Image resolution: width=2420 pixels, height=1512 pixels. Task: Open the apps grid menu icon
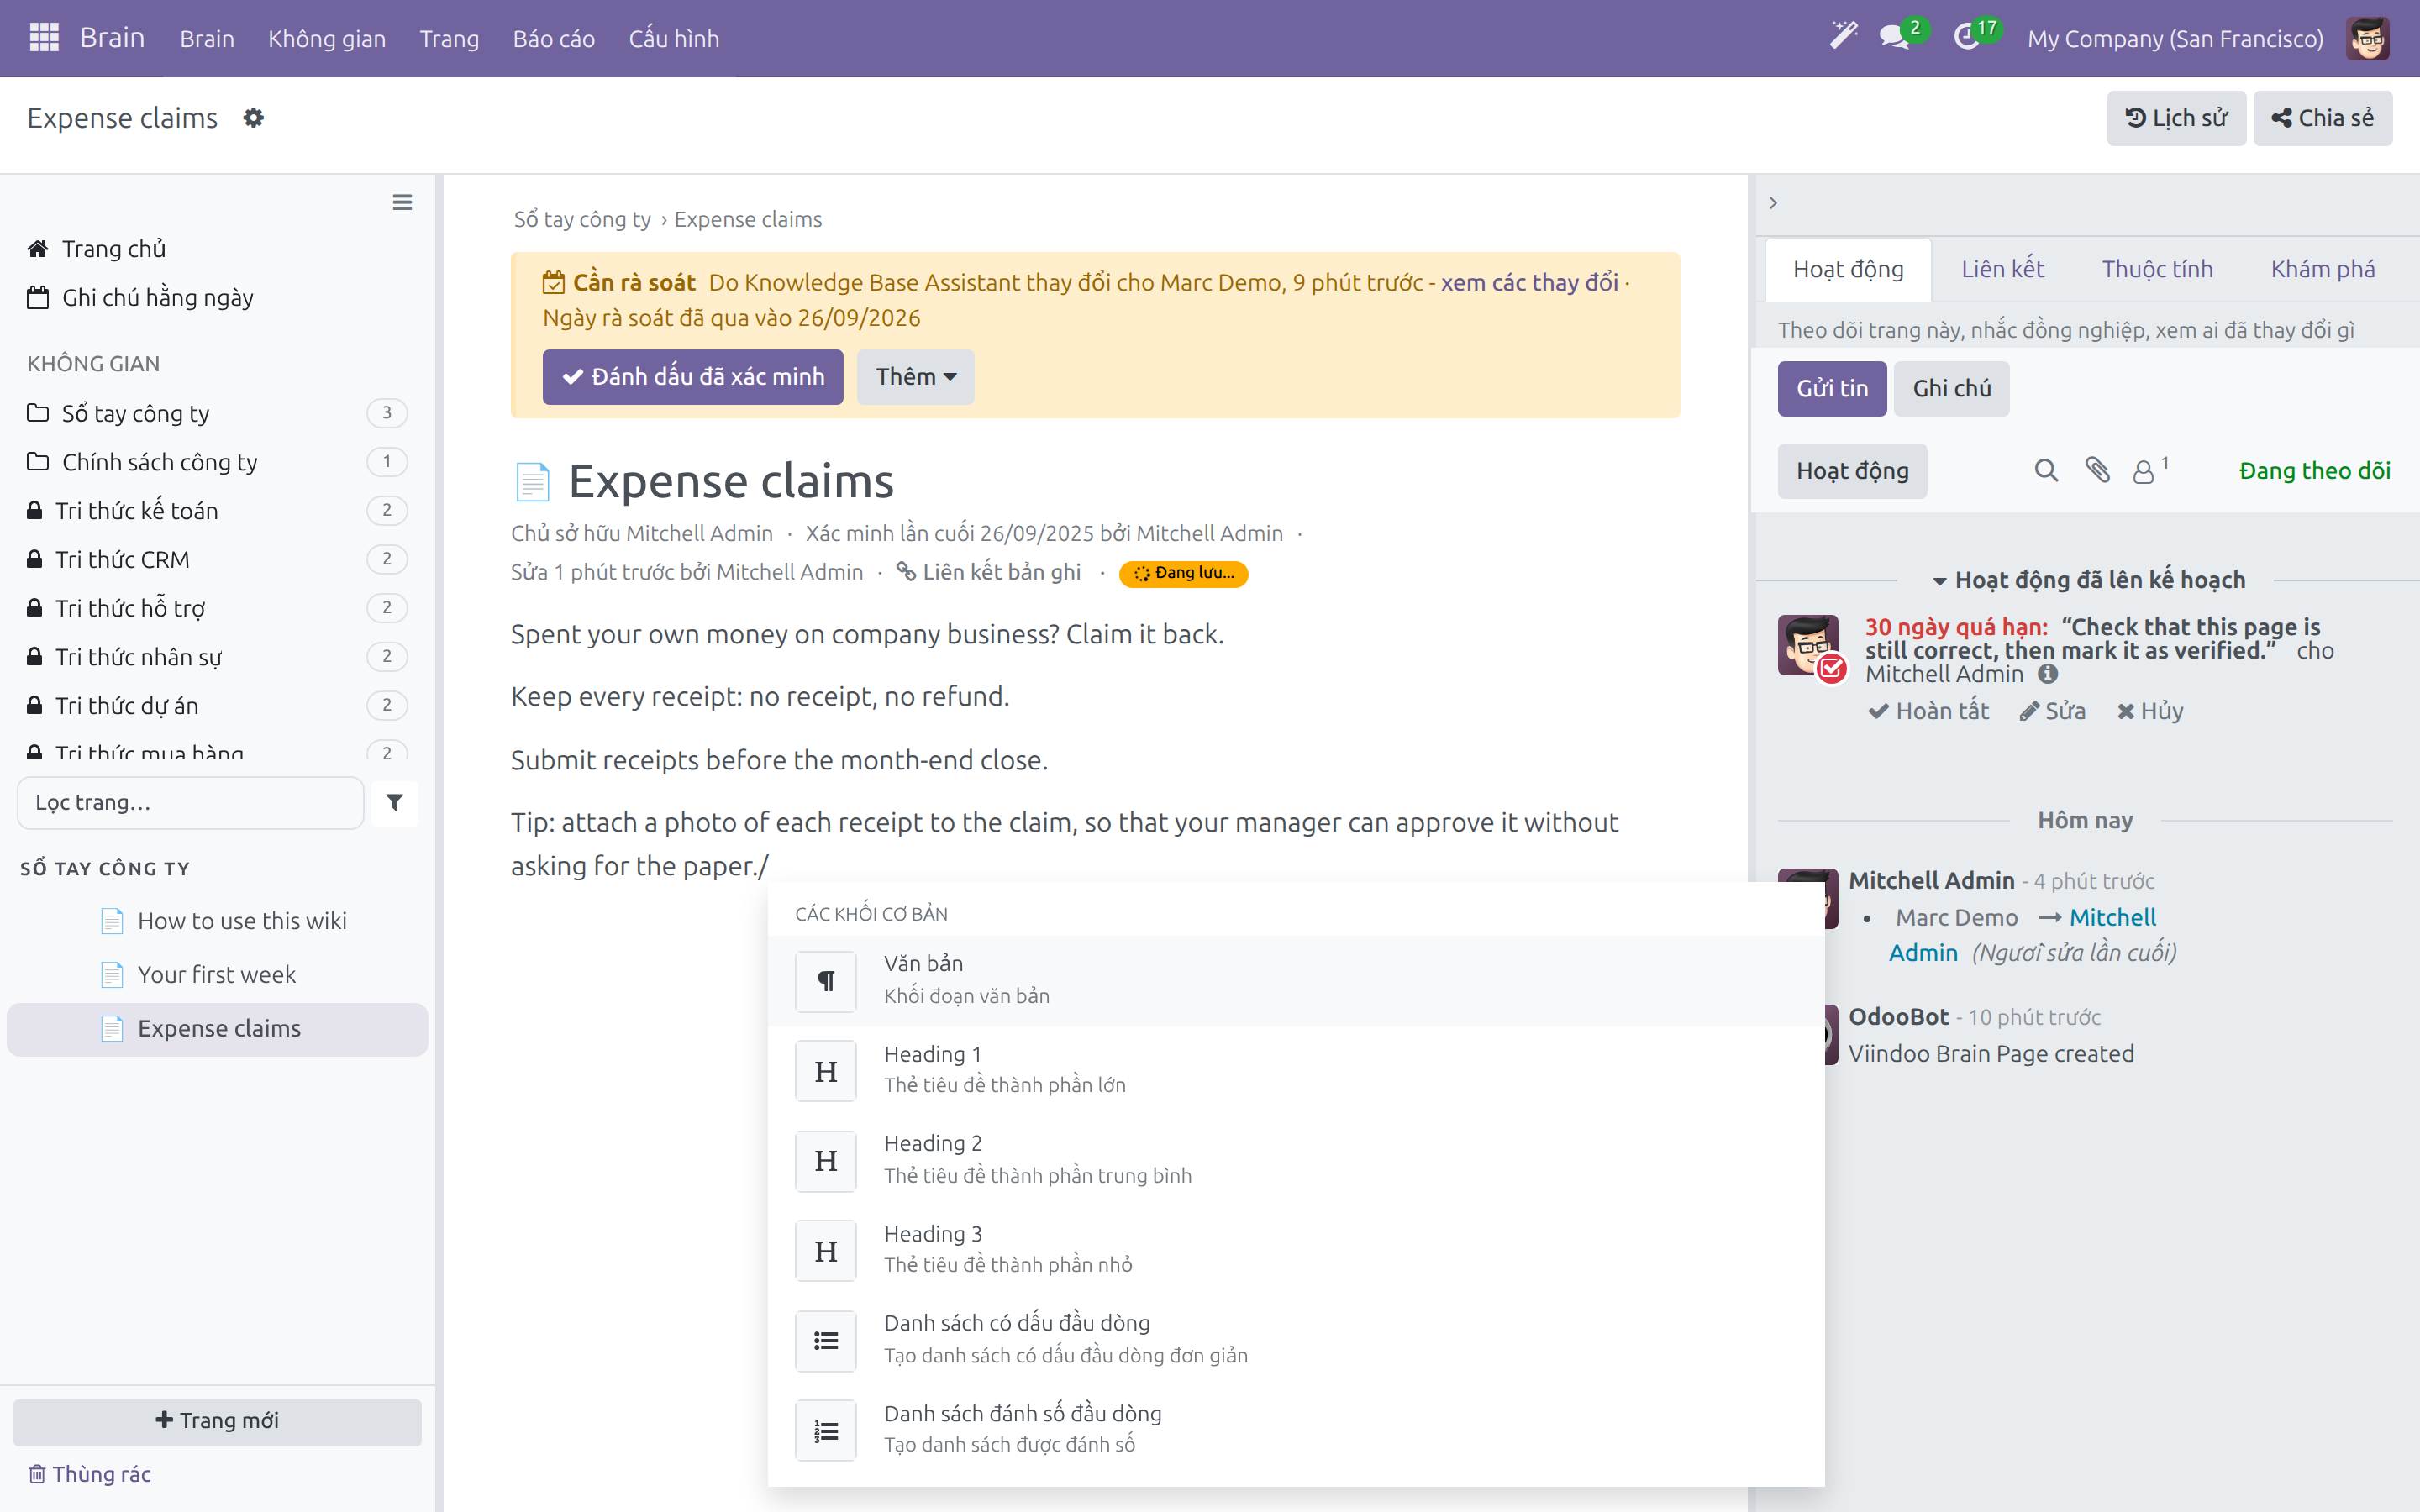point(44,38)
